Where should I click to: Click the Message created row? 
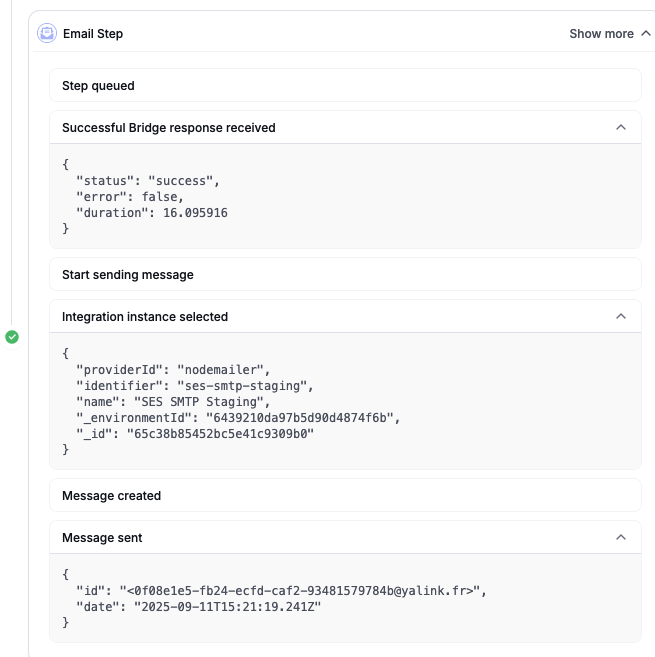tap(345, 495)
